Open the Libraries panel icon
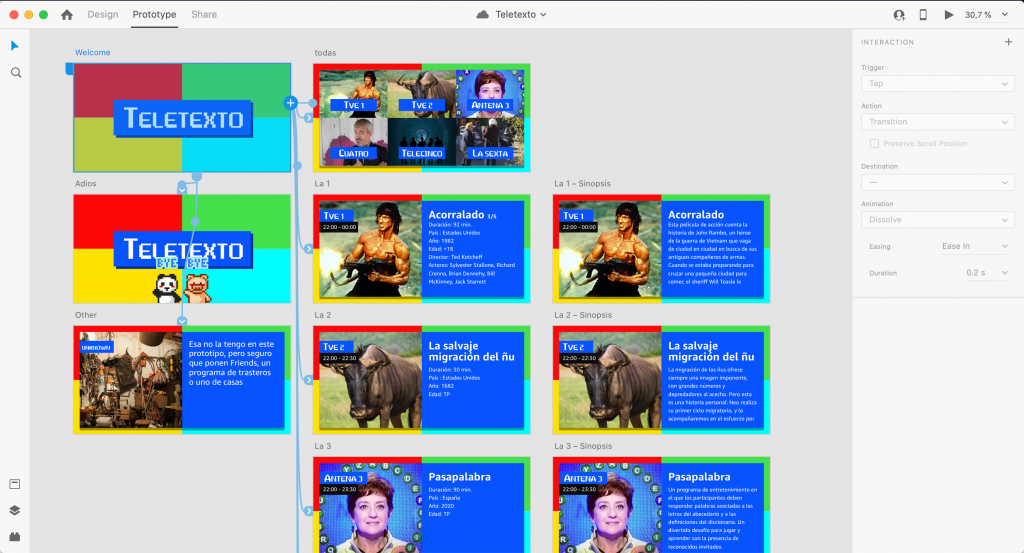The height and width of the screenshot is (553, 1024). 15,484
